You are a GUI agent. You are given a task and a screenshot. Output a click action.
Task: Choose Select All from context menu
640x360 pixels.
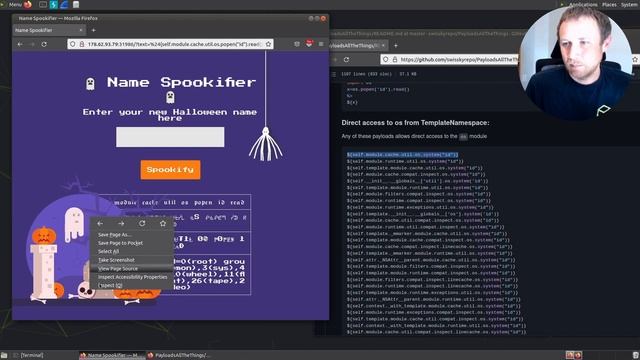pyautogui.click(x=131, y=251)
